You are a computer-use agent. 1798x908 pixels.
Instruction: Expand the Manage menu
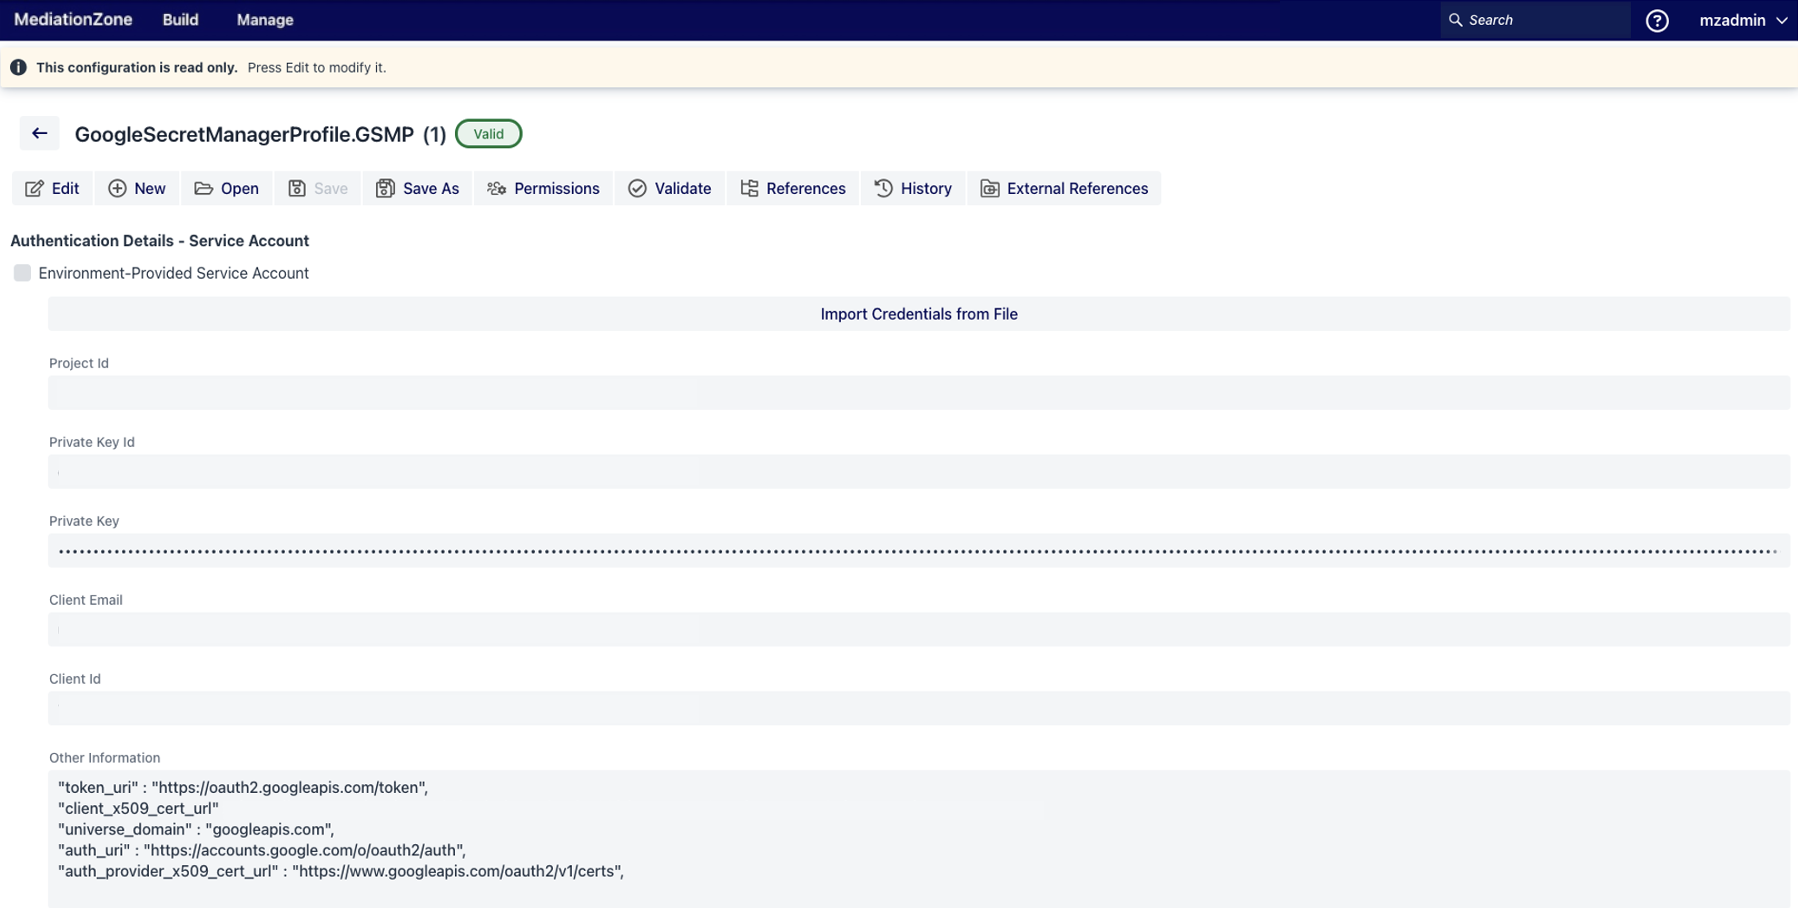[x=263, y=19]
